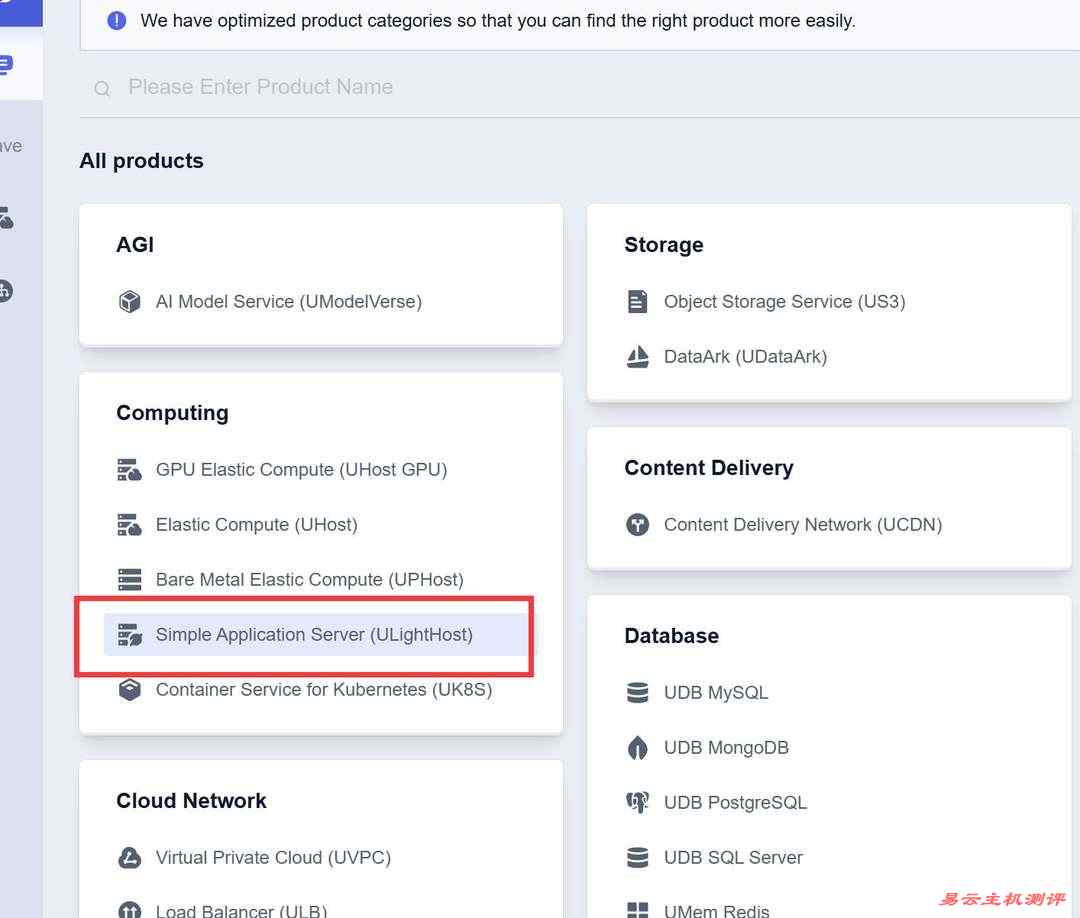Go to Virtual Private Cloud (UVPC)
Image resolution: width=1080 pixels, height=918 pixels.
pyautogui.click(x=273, y=857)
